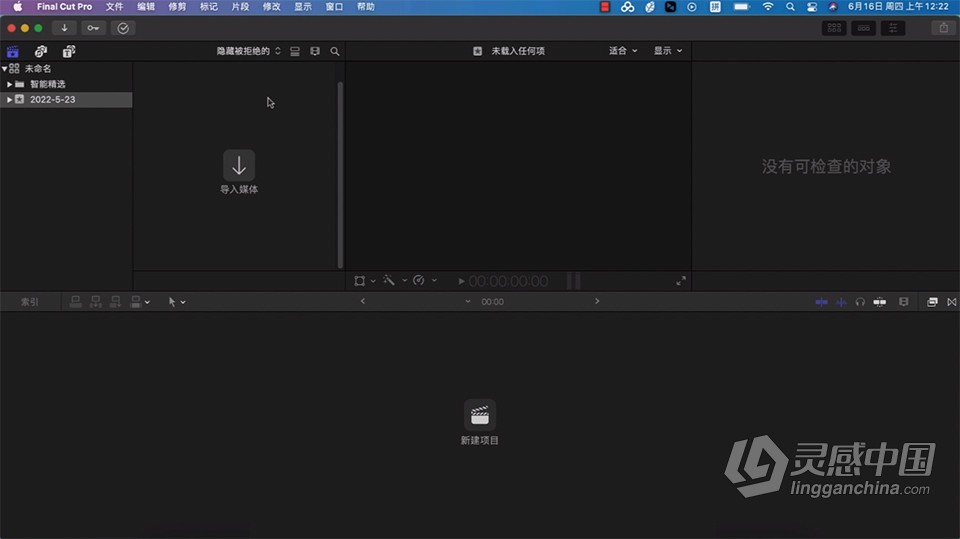Open the Photos and Audio sidebar

click(x=41, y=51)
